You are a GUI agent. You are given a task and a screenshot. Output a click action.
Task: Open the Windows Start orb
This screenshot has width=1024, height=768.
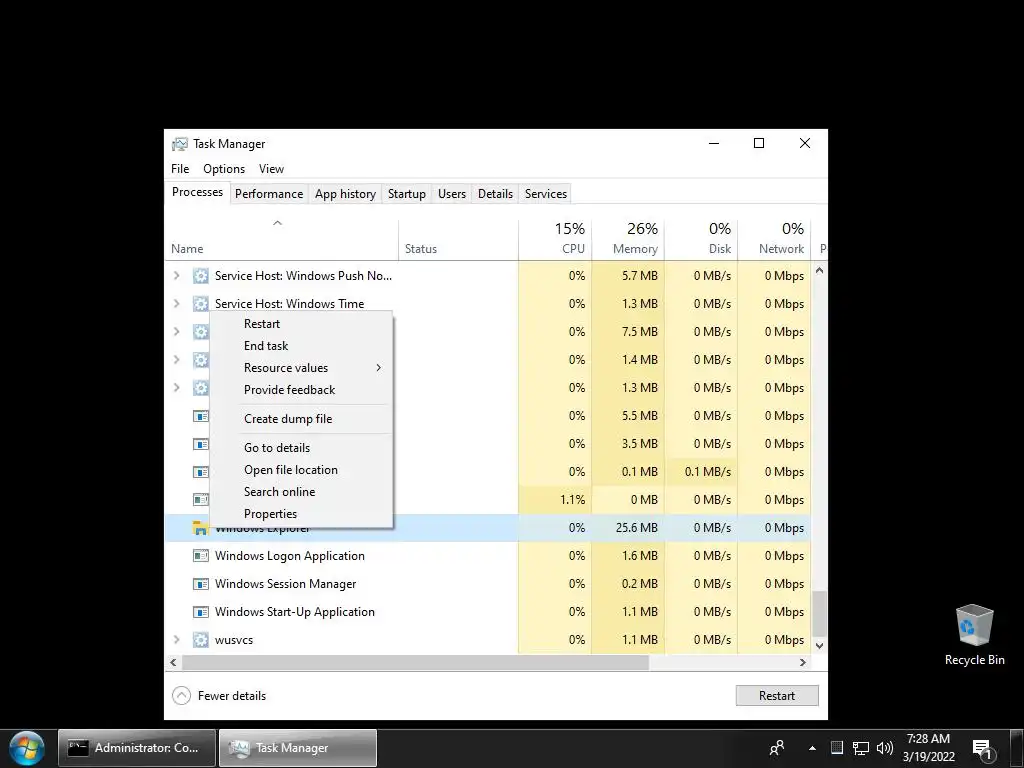point(27,748)
